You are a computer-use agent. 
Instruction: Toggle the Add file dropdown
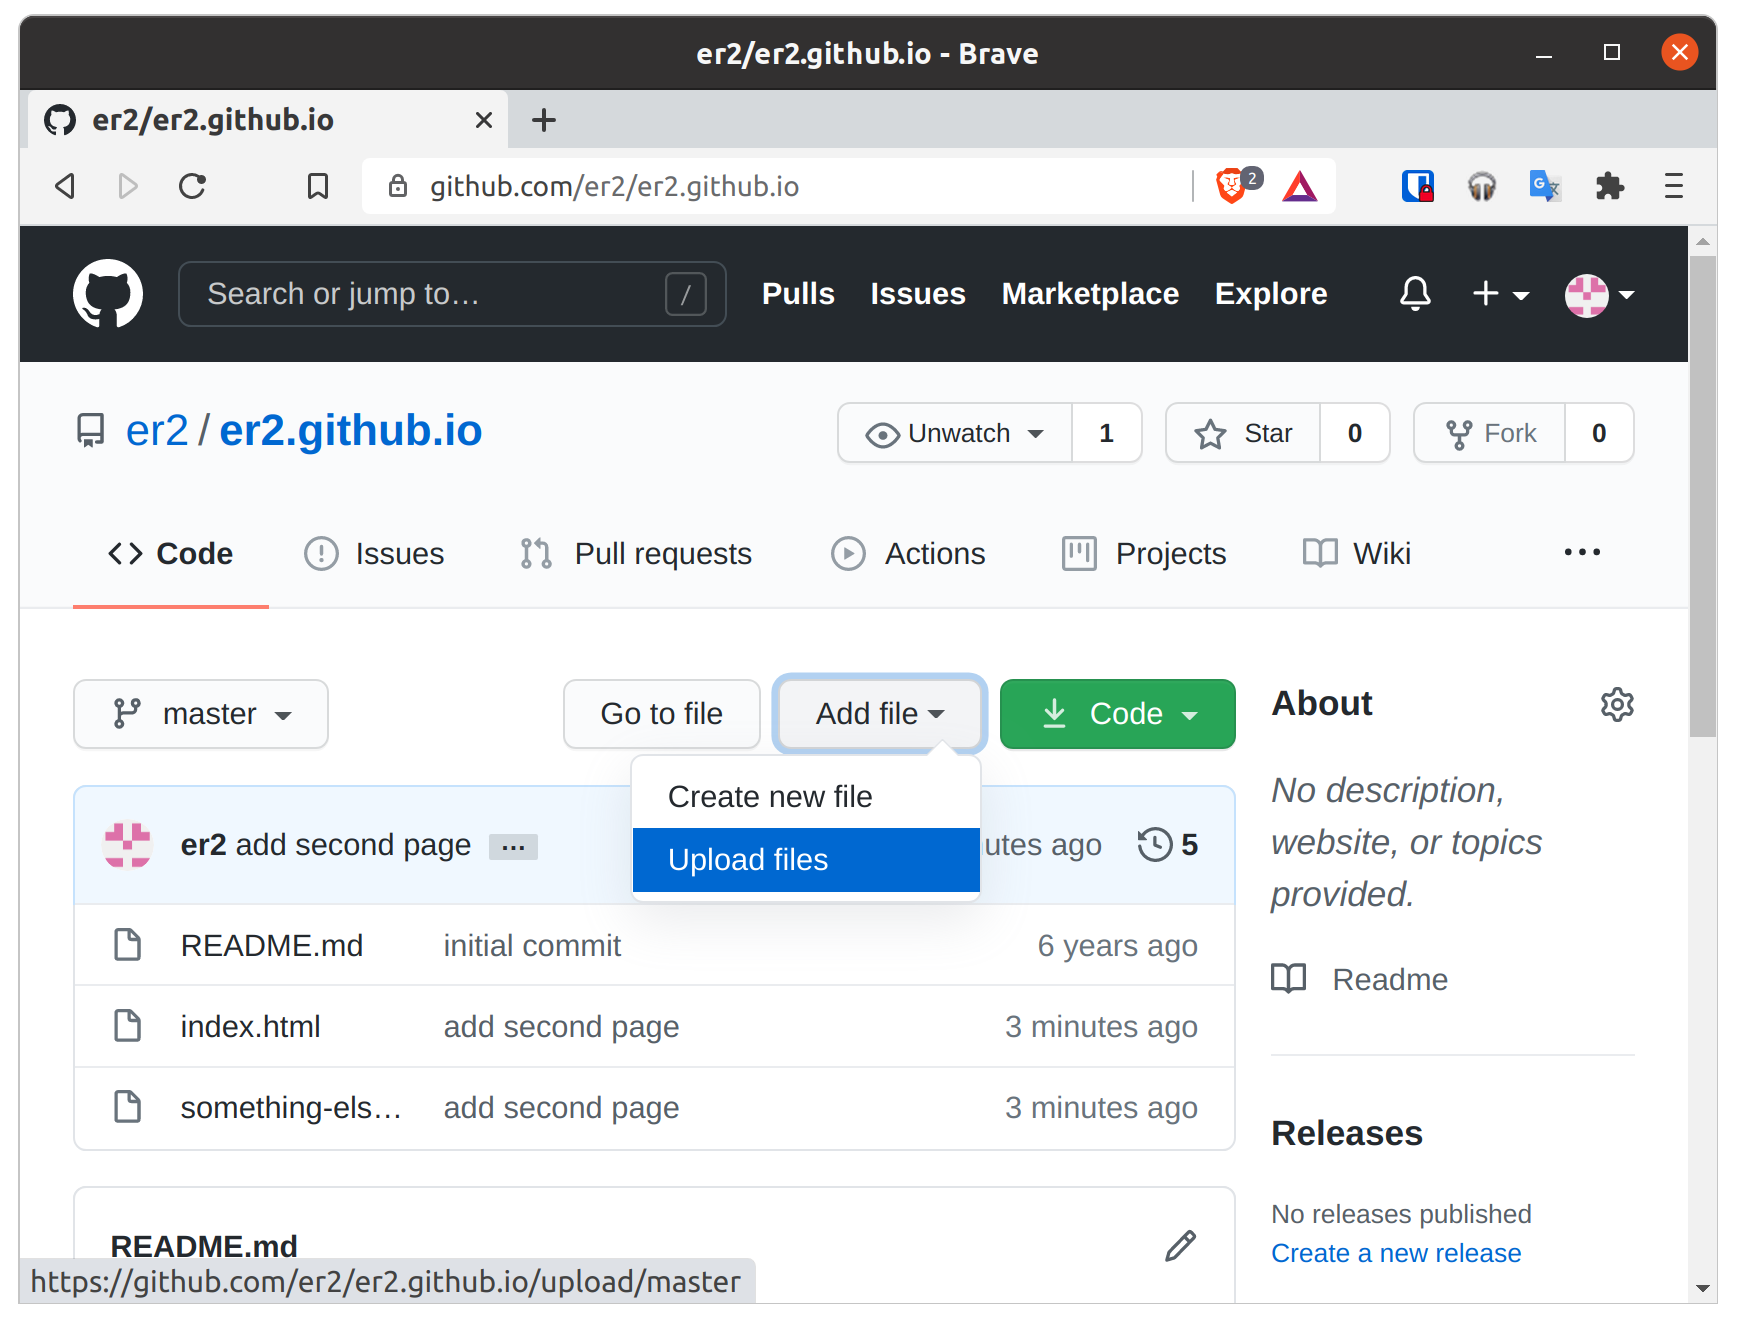point(880,714)
